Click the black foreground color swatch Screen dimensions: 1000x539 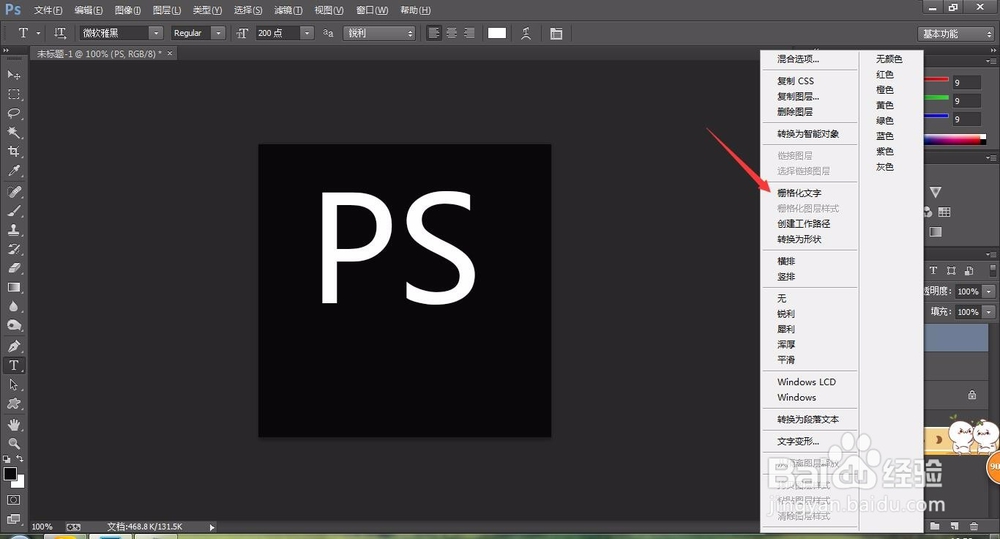pyautogui.click(x=10, y=473)
